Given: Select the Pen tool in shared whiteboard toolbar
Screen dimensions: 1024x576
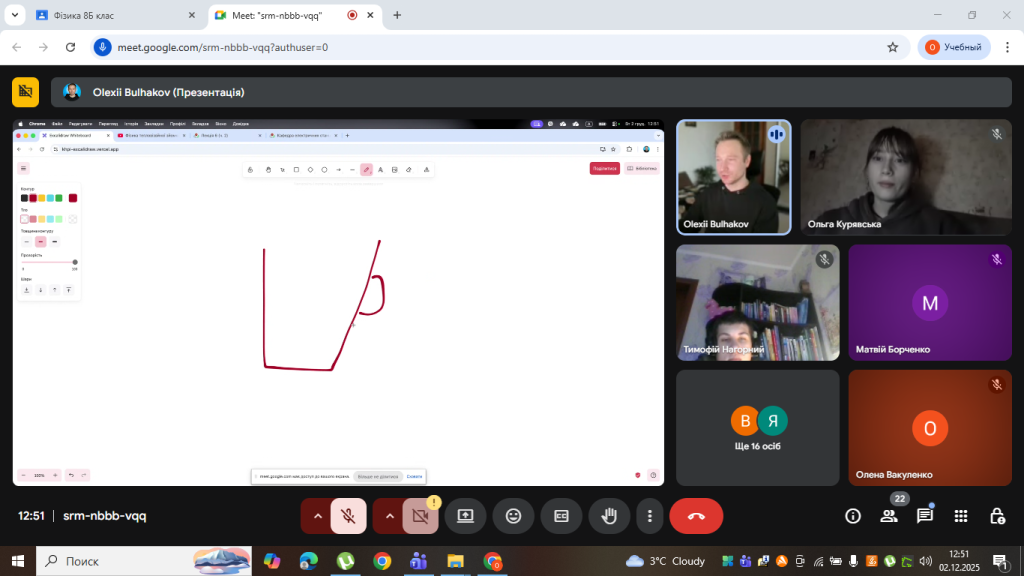Looking at the screenshot, I should [x=366, y=170].
